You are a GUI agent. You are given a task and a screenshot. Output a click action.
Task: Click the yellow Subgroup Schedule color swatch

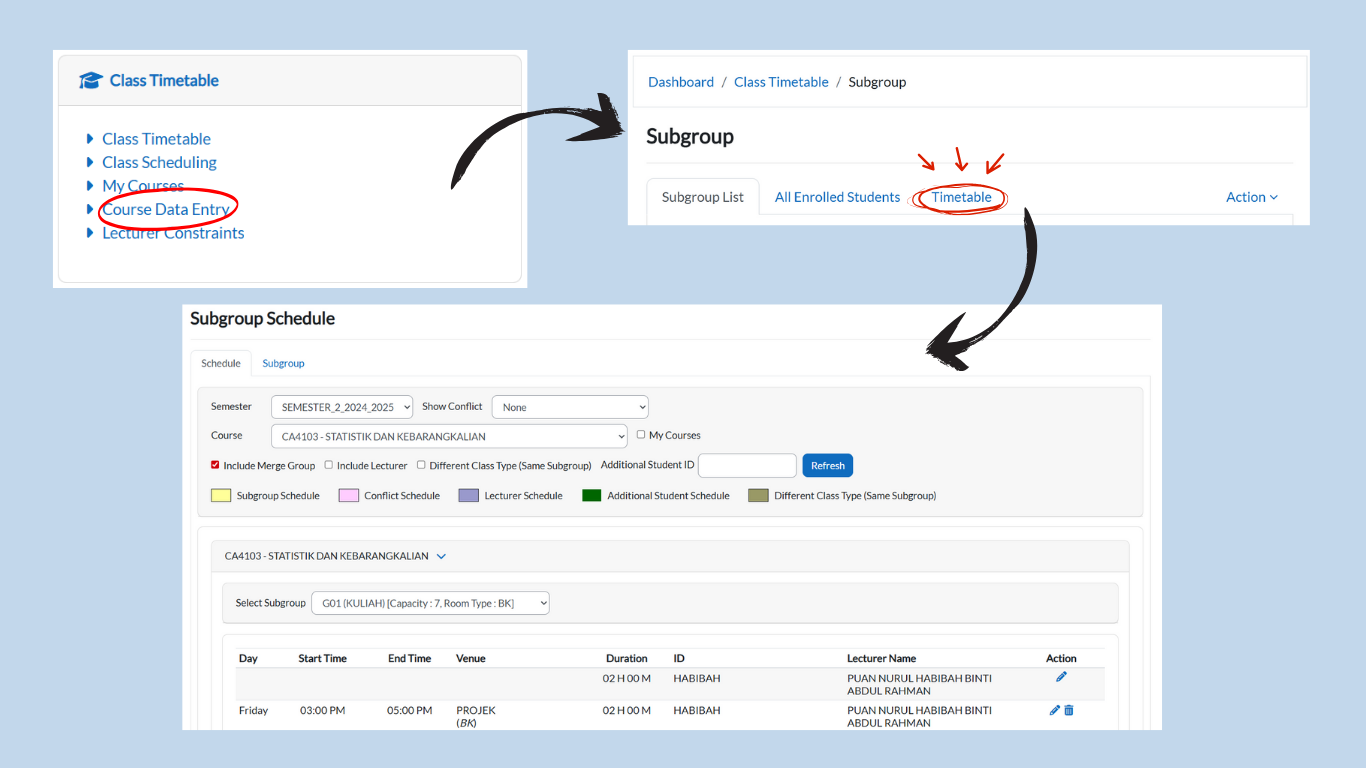point(221,495)
